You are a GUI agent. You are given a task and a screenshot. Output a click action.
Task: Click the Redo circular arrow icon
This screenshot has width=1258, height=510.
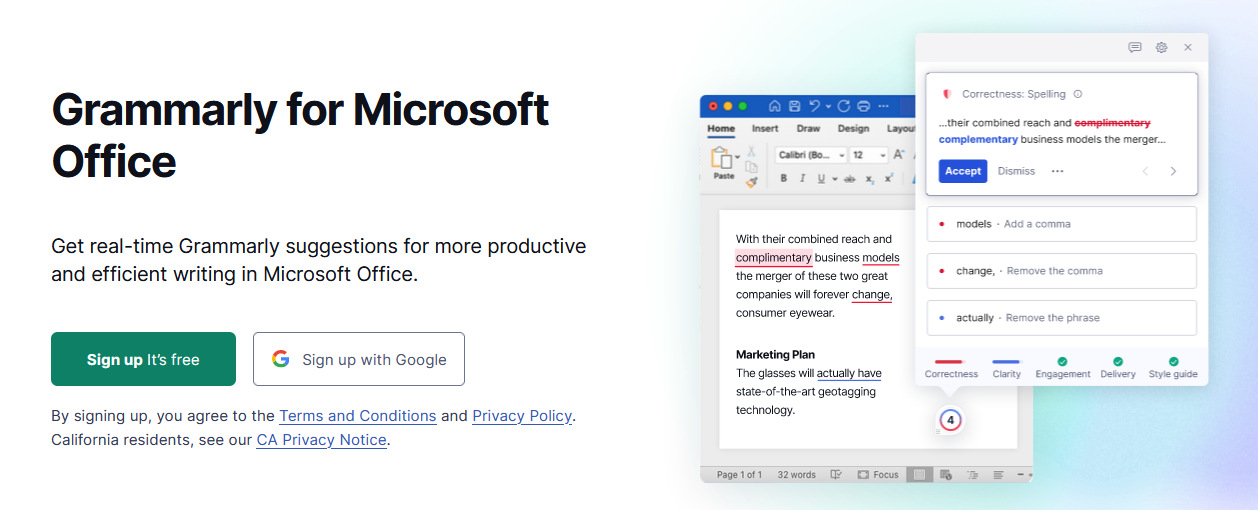[844, 106]
